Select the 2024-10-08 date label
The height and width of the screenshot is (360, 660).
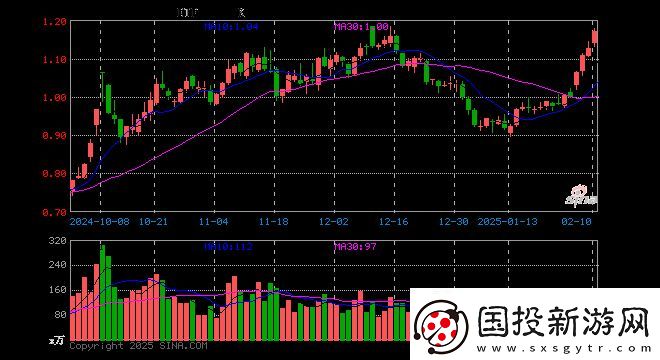tap(100, 221)
